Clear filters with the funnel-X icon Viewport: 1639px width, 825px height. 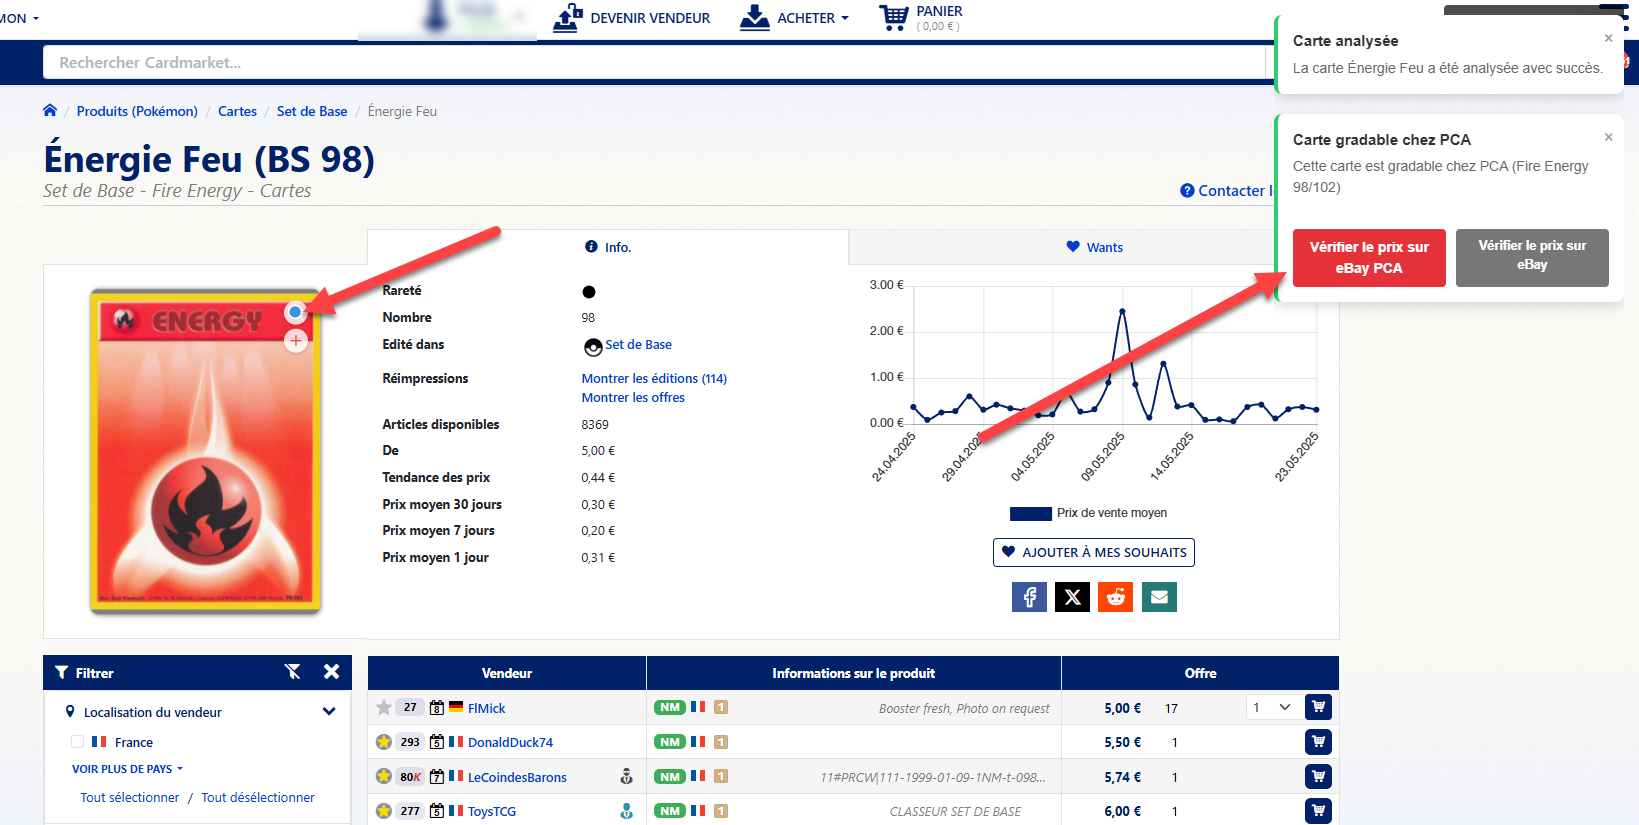tap(293, 672)
